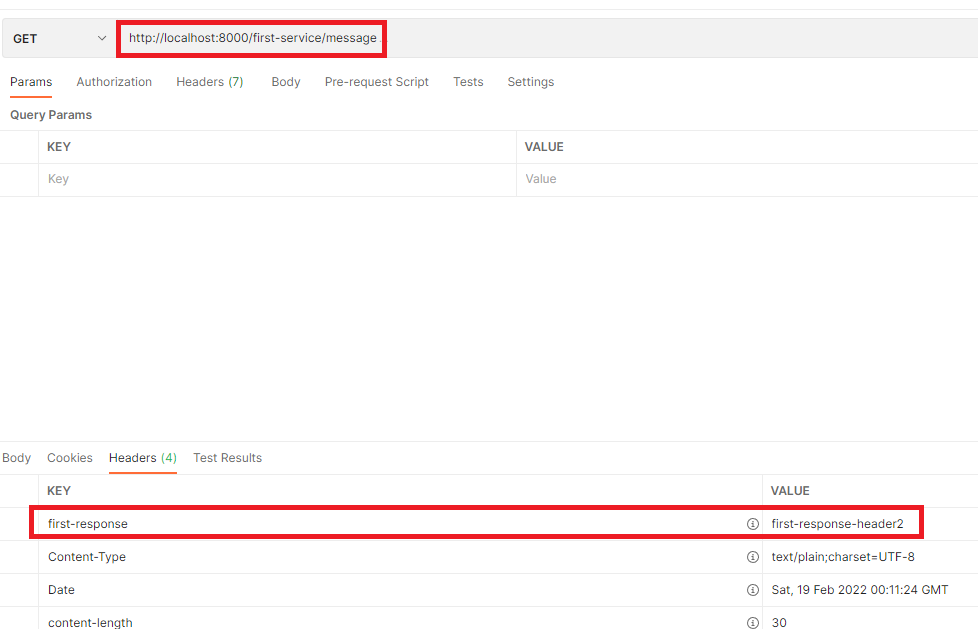Select the Date header key

point(61,590)
